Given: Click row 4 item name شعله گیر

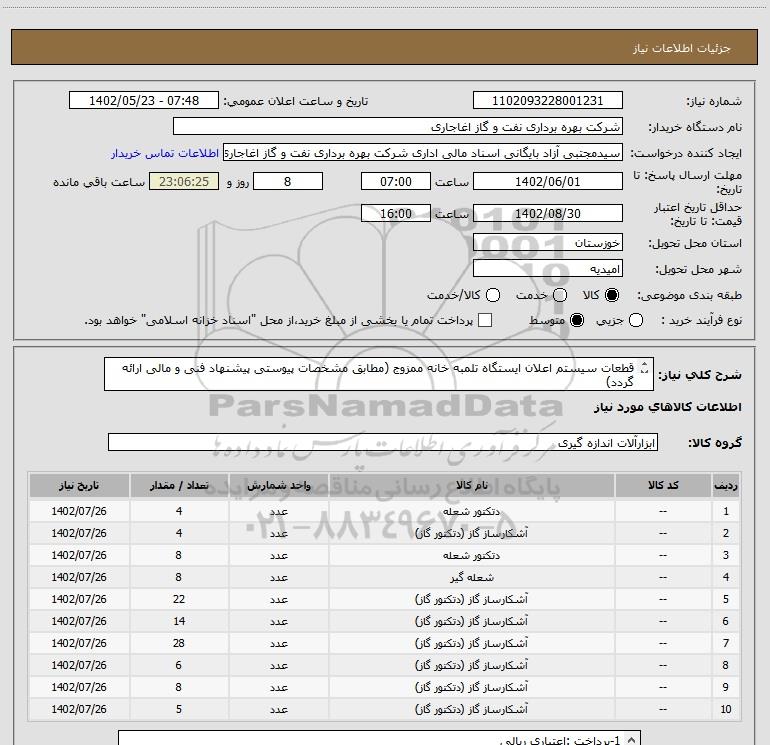Looking at the screenshot, I should pos(471,578).
